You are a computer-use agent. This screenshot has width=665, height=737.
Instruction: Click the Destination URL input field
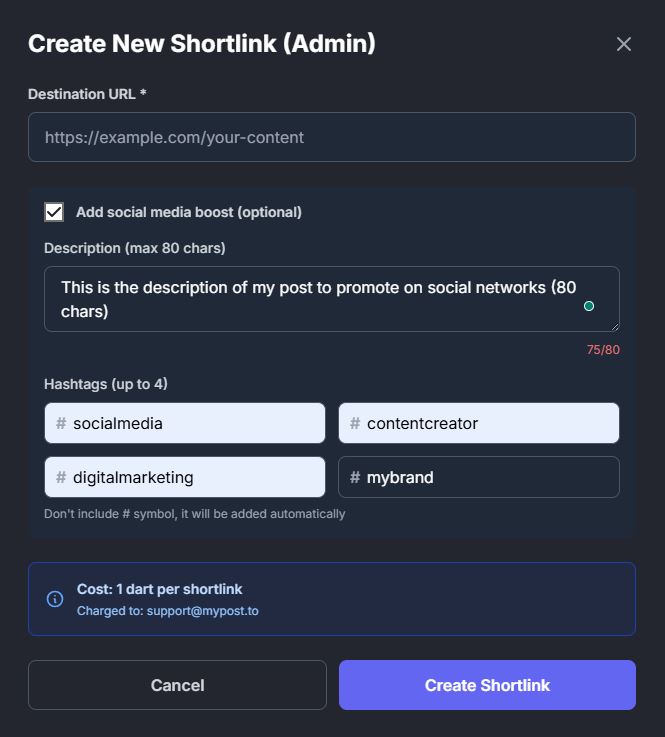331,137
